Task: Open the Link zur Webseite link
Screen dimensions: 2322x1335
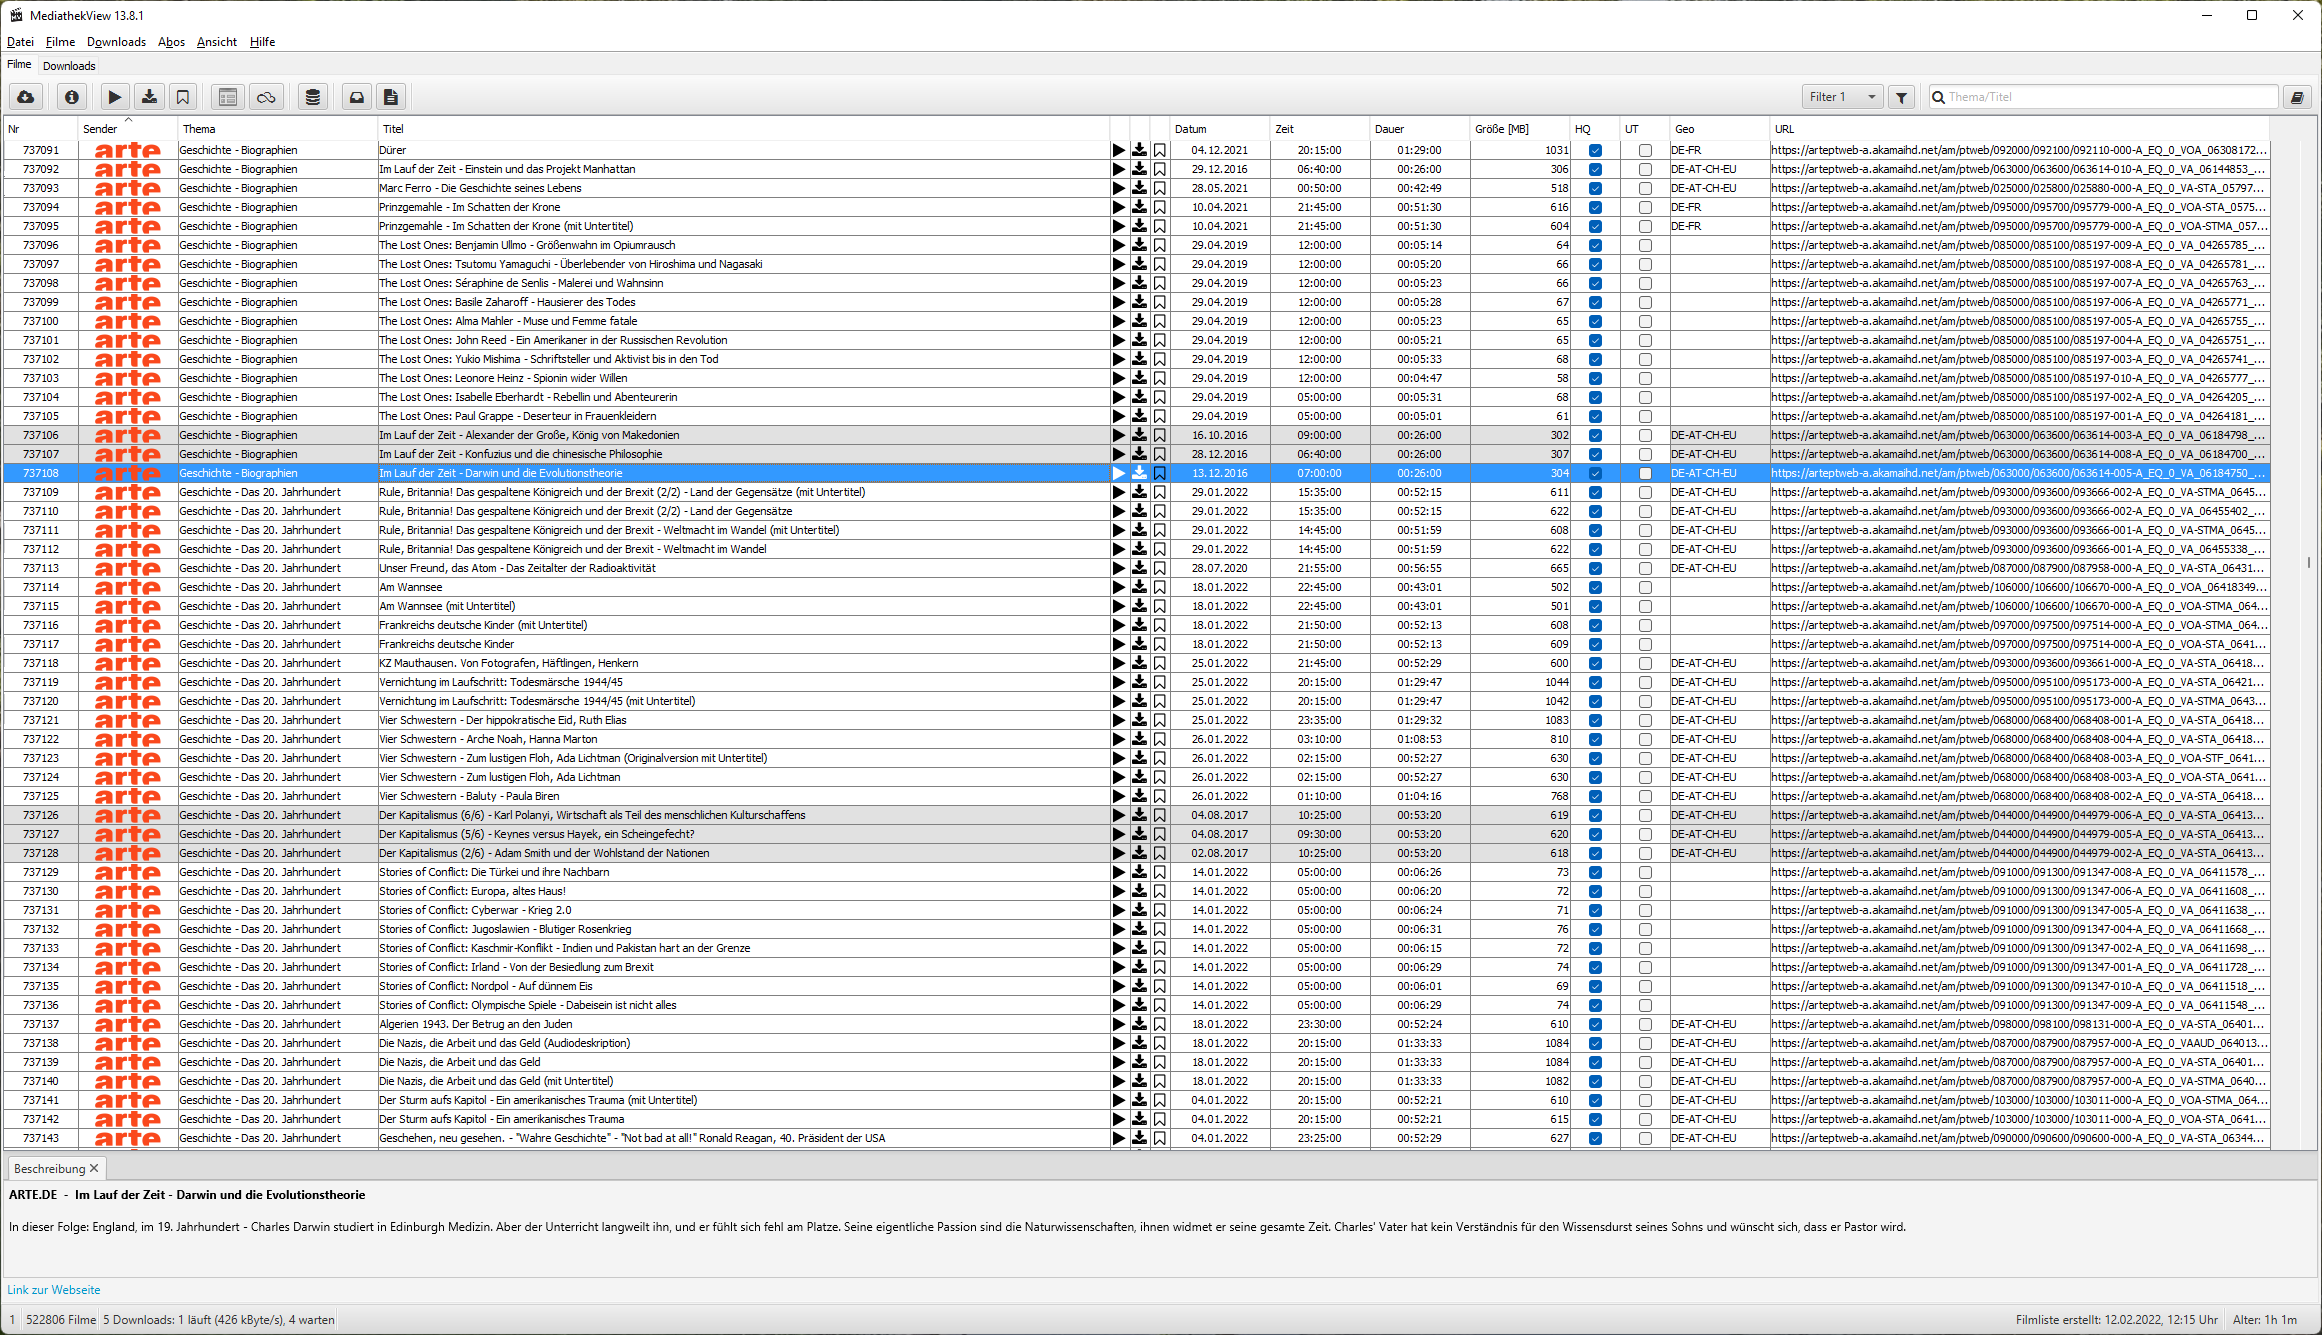Action: point(53,1290)
